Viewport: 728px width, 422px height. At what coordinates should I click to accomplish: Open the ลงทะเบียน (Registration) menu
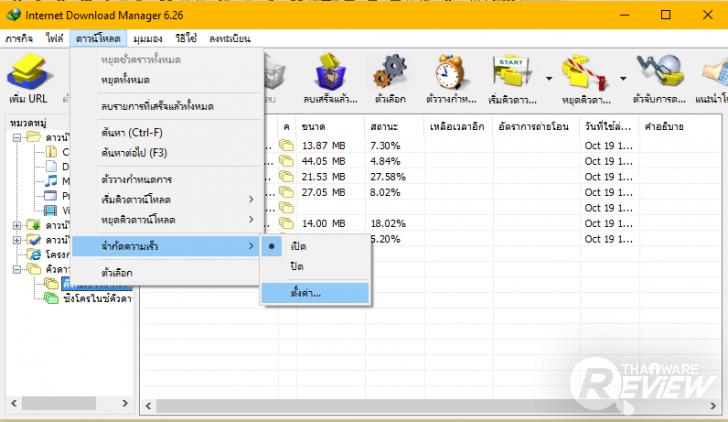(230, 39)
